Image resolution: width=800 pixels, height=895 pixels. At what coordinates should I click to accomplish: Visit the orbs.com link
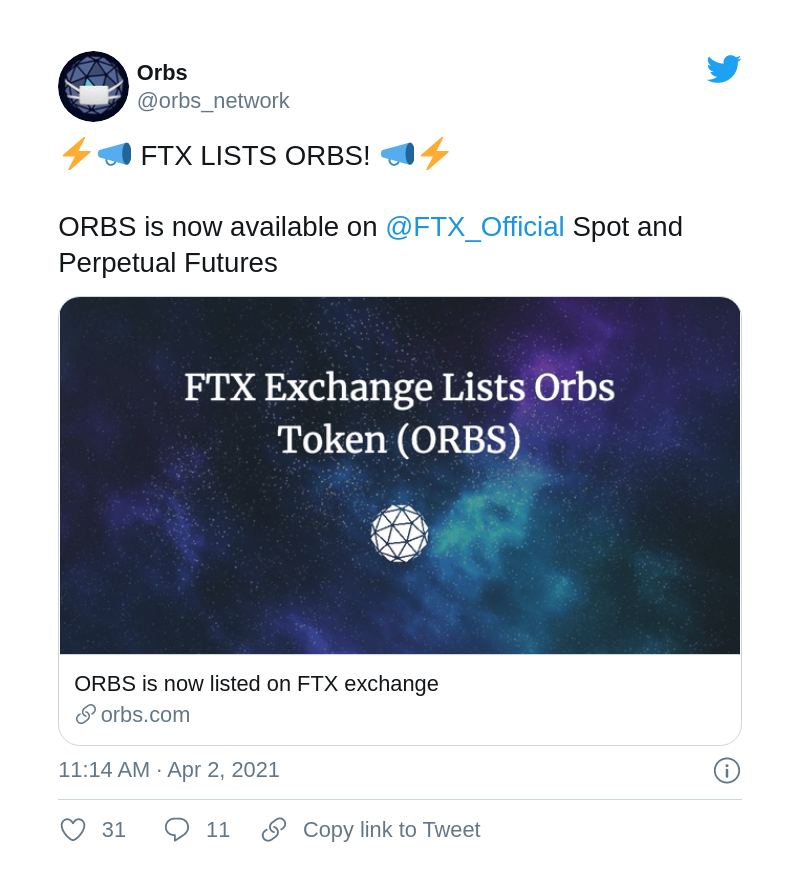[145, 714]
